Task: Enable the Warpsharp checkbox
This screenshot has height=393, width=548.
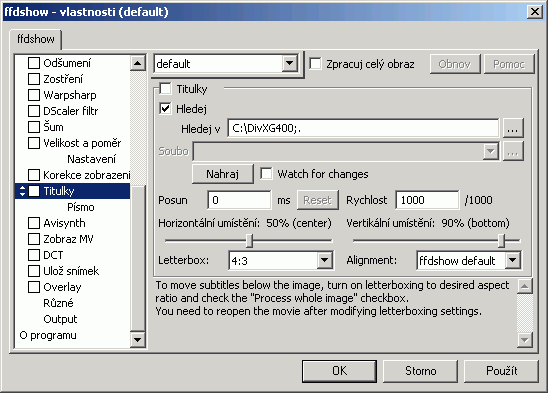Action: tap(34, 95)
